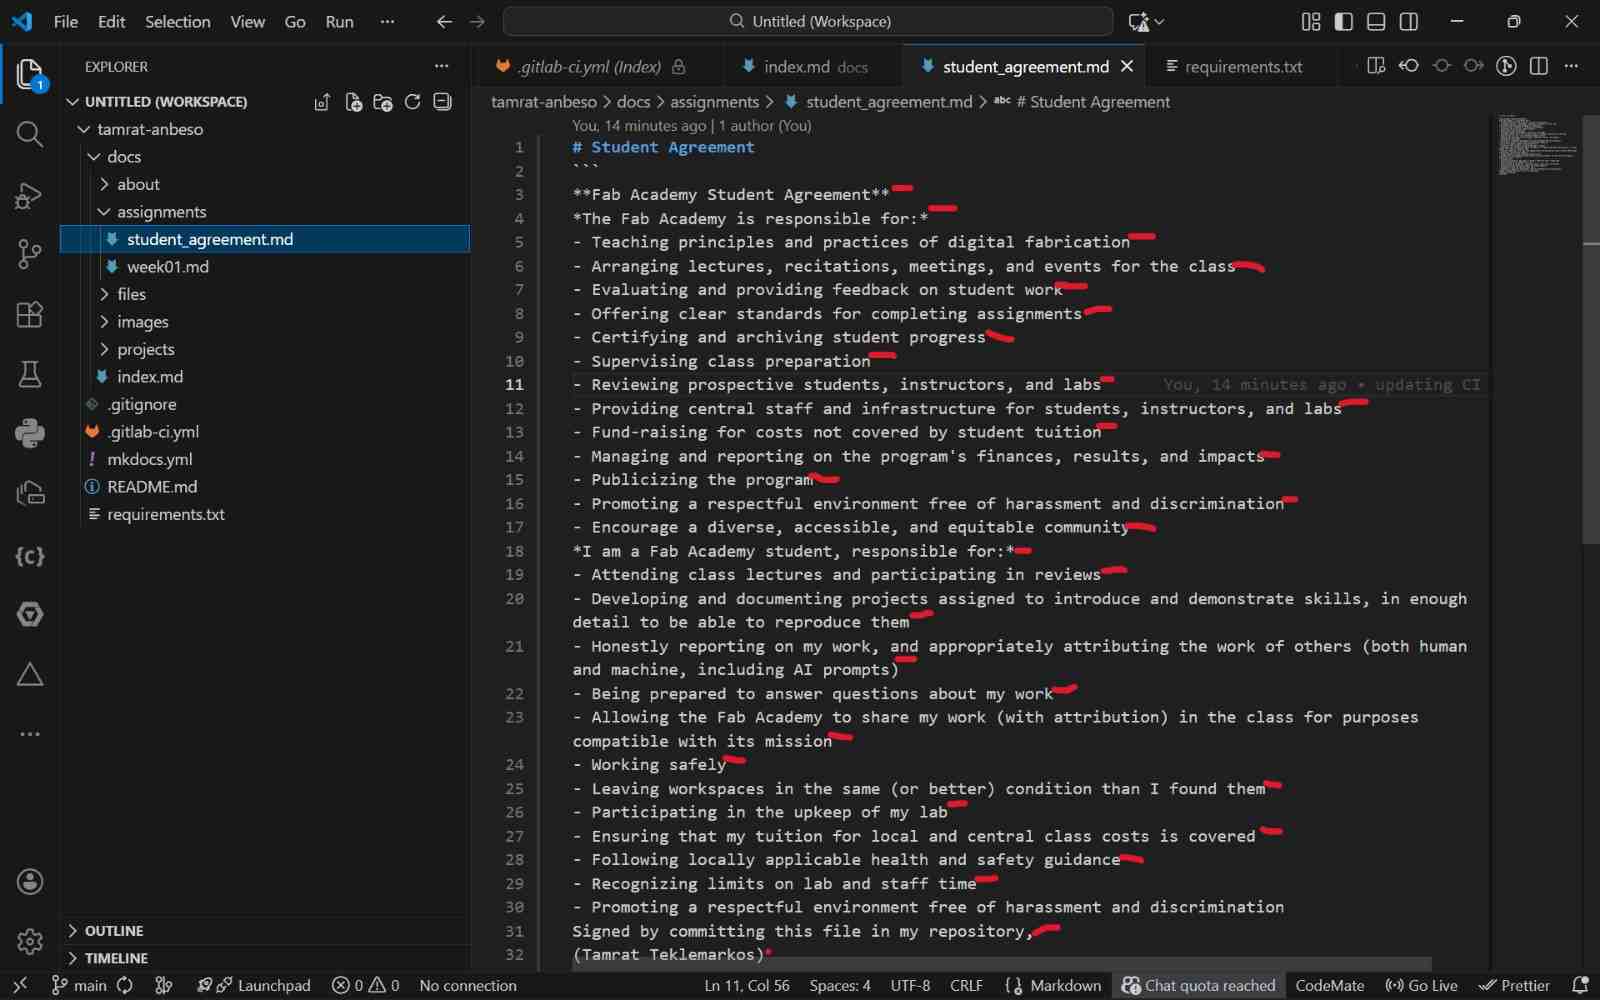Expand the projects folder
Screen dimensions: 1600x1000
[x=104, y=349]
